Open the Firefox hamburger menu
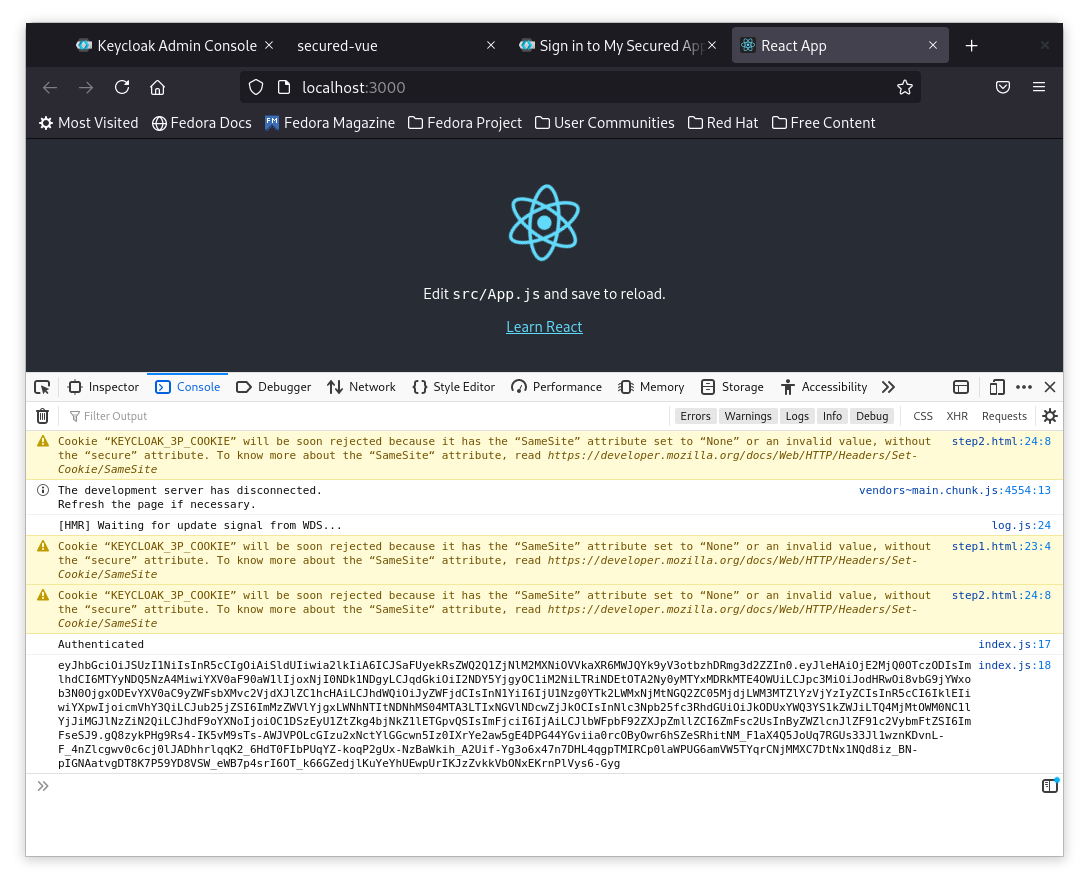This screenshot has height=885, width=1089. coord(1039,88)
